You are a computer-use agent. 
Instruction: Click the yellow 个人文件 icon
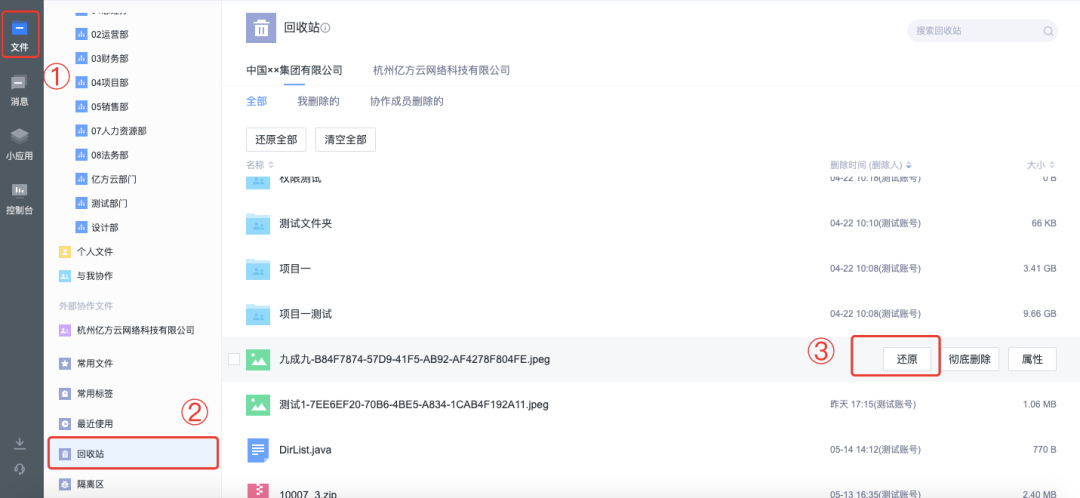[65, 251]
